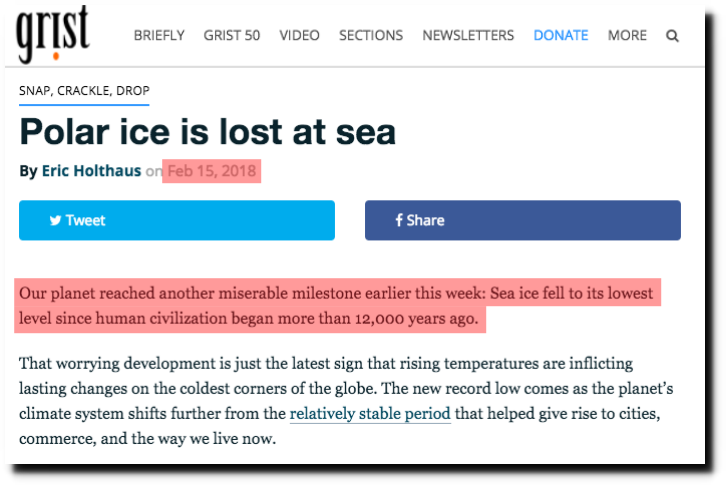Expand the More menu
This screenshot has width=726, height=485.
tap(627, 35)
